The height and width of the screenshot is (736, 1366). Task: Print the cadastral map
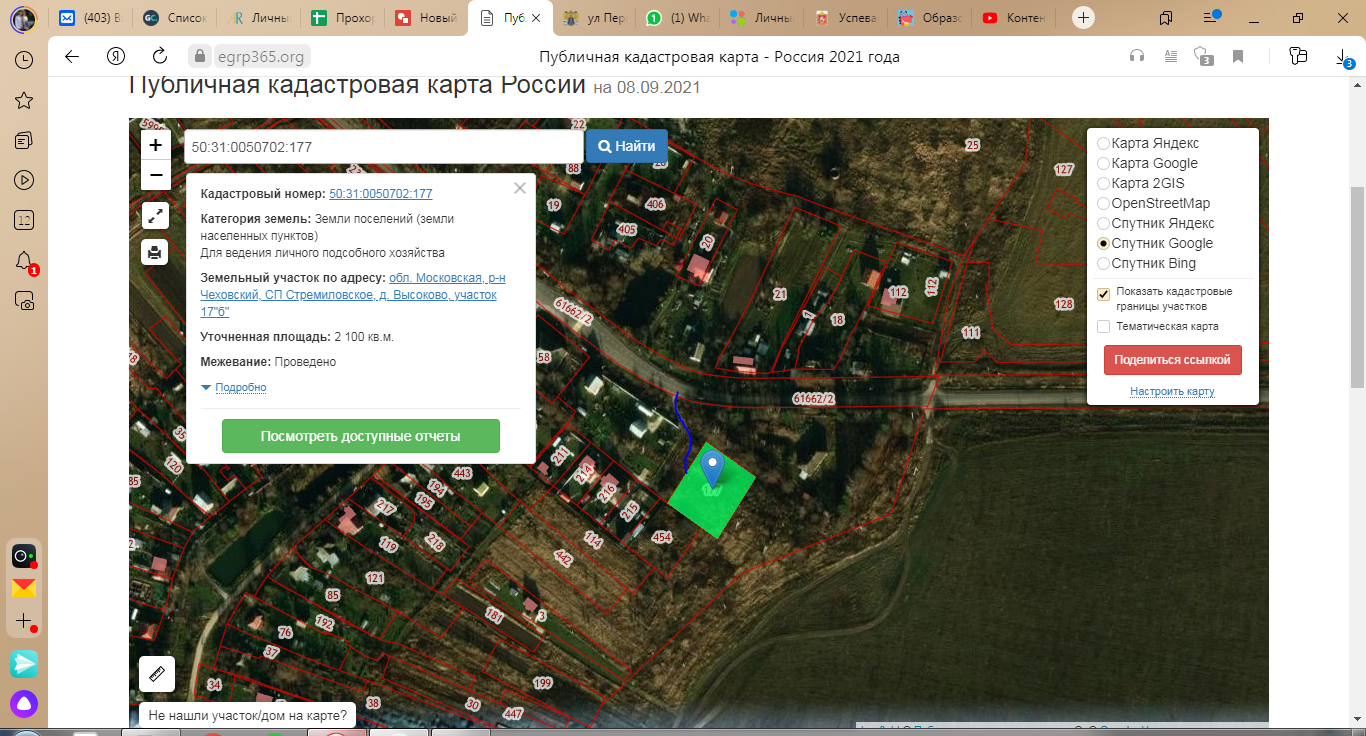[155, 252]
